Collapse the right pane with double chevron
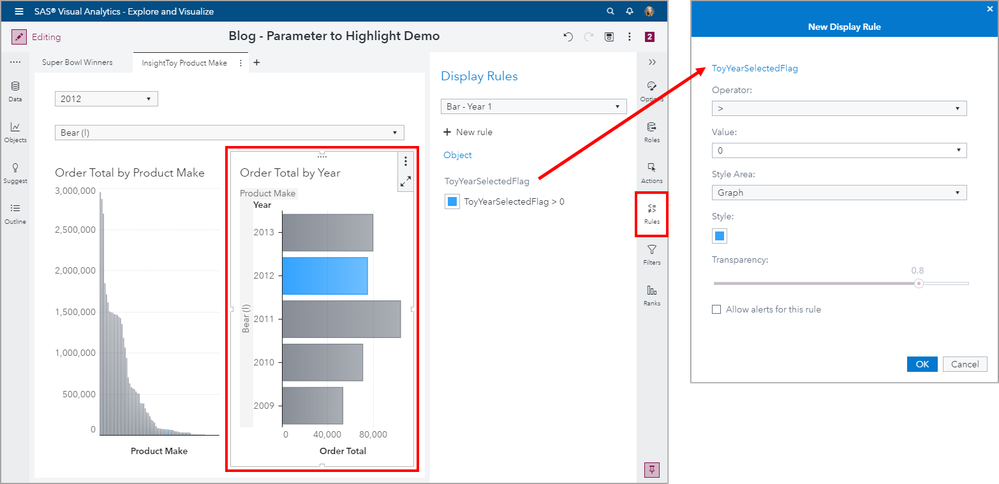Image resolution: width=999 pixels, height=484 pixels. coord(652,62)
